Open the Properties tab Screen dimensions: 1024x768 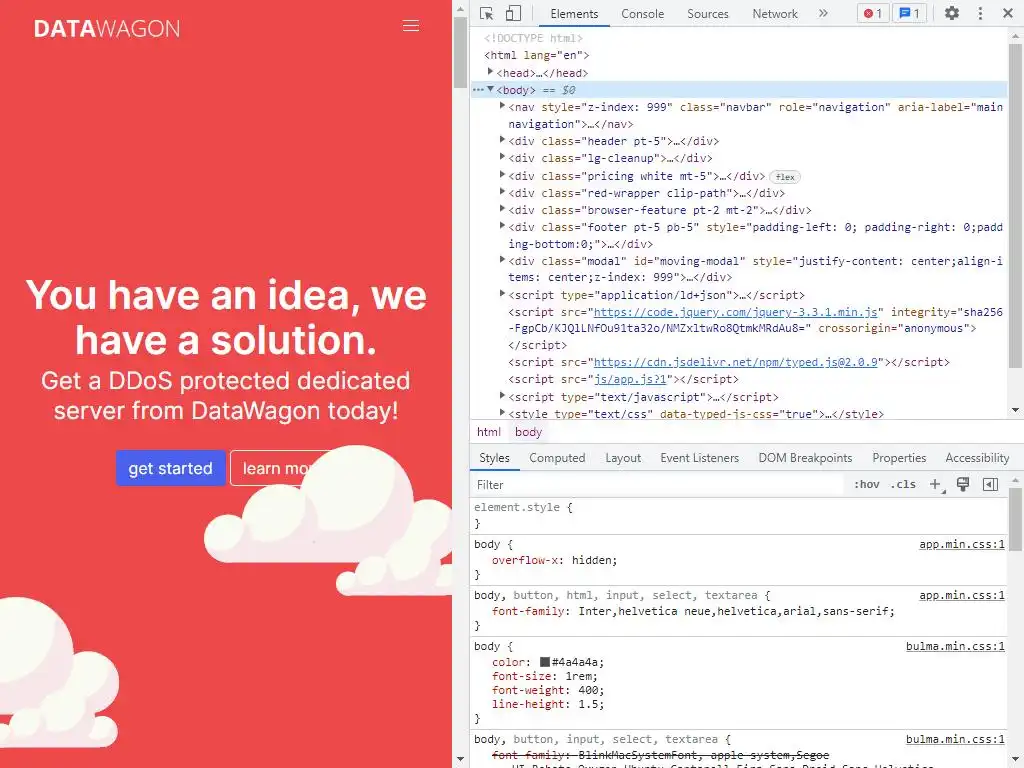click(x=899, y=458)
